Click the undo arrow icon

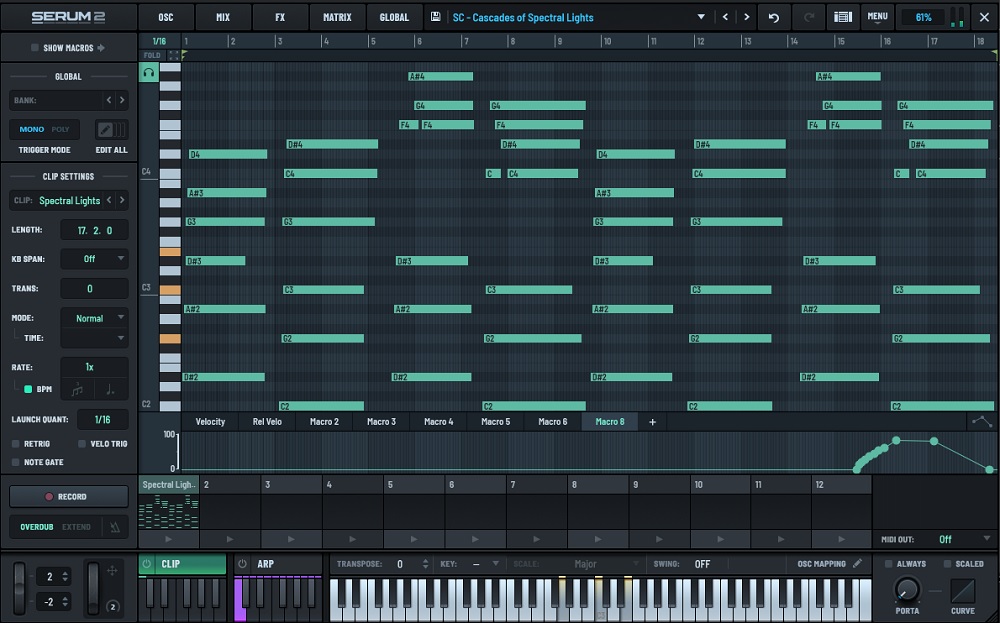(773, 17)
